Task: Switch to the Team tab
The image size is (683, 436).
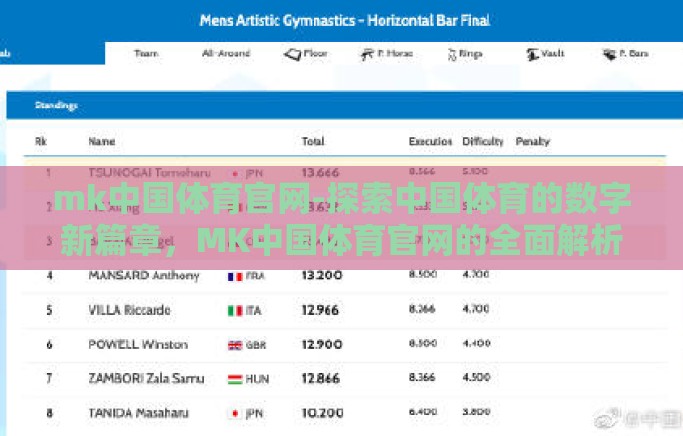Action: click(x=146, y=54)
